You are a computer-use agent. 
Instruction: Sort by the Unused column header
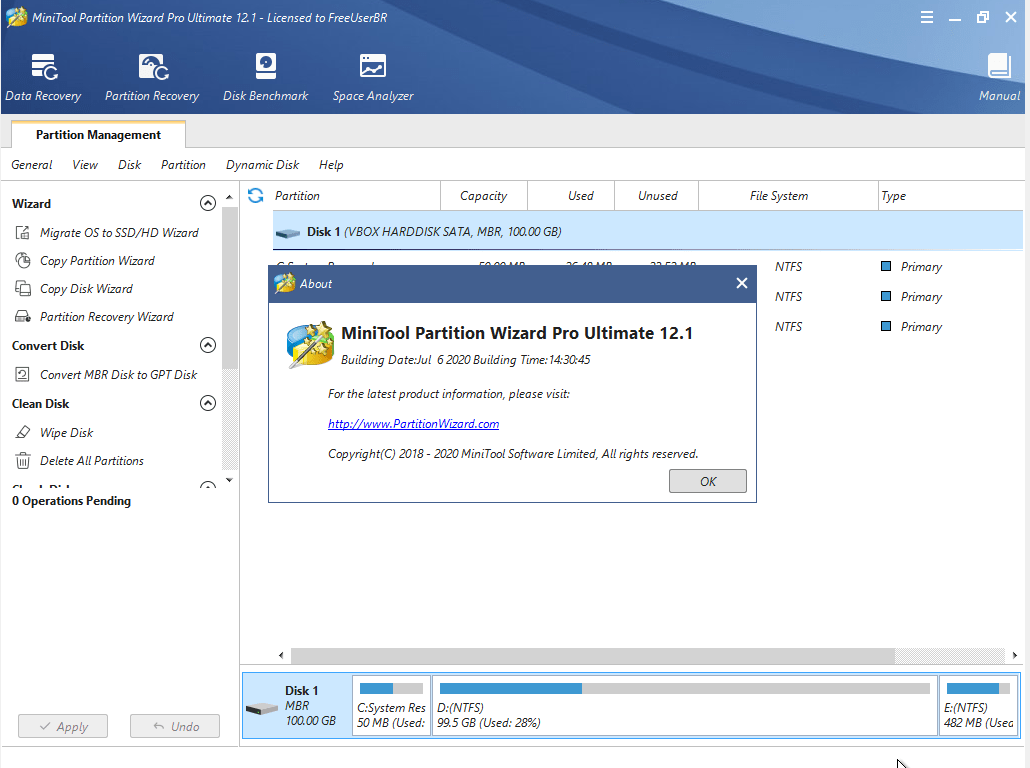(x=657, y=196)
